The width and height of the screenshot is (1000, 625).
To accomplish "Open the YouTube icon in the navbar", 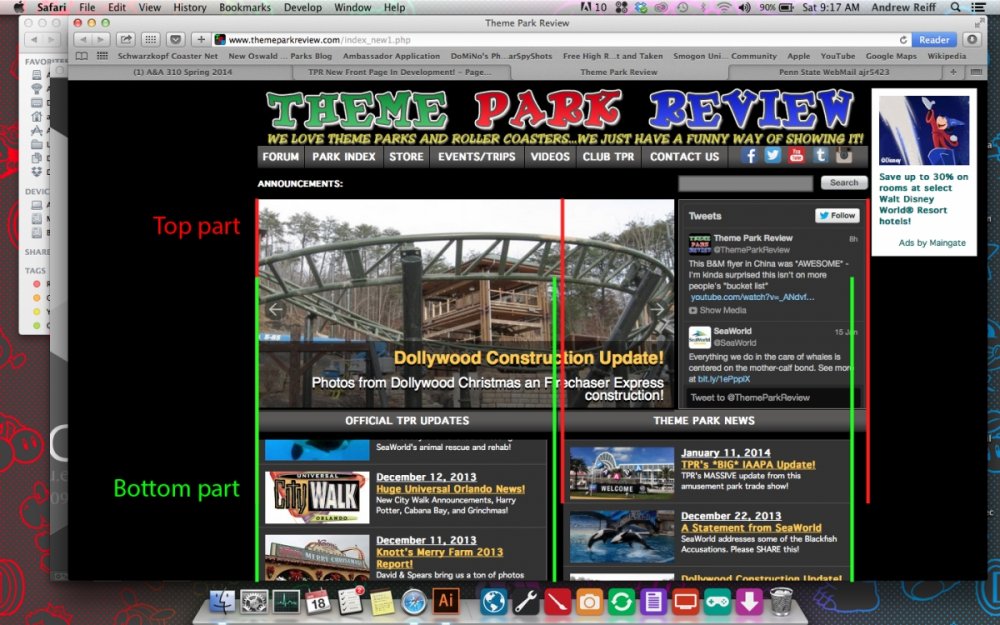I will [x=796, y=155].
